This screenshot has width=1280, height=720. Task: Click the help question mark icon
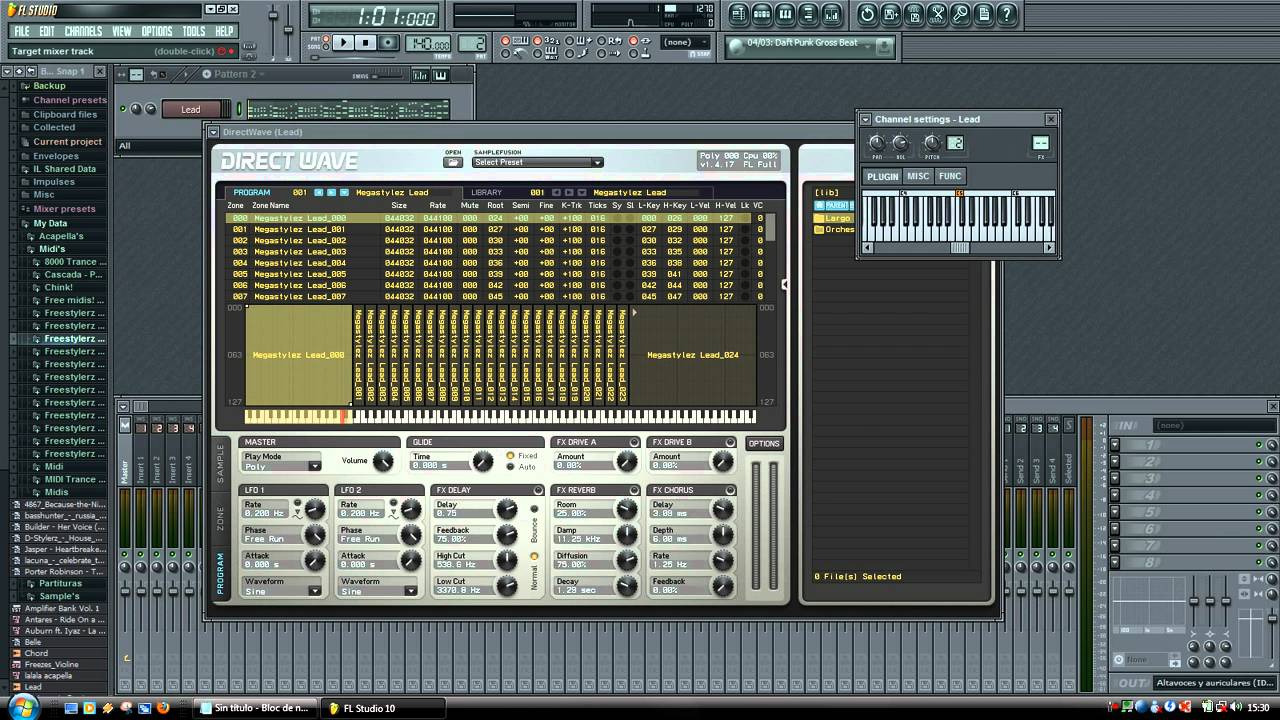1007,14
